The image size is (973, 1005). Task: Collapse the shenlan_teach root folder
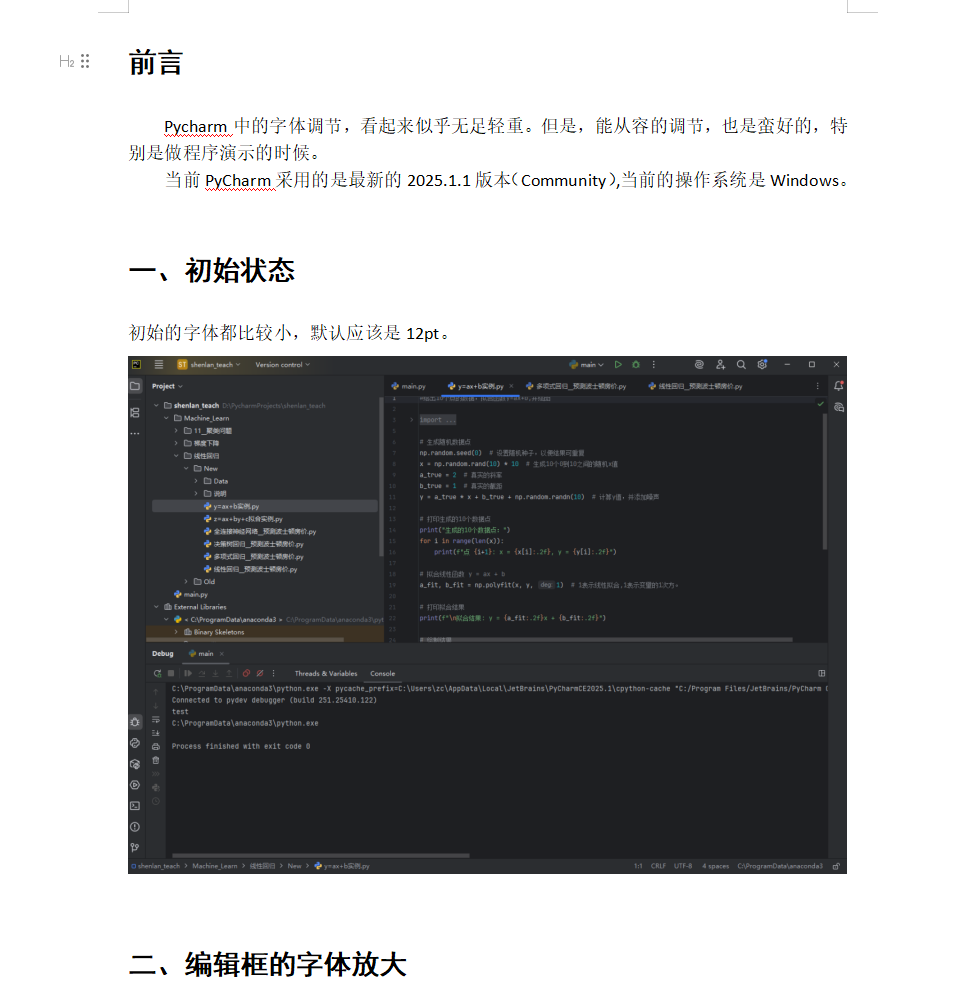156,405
